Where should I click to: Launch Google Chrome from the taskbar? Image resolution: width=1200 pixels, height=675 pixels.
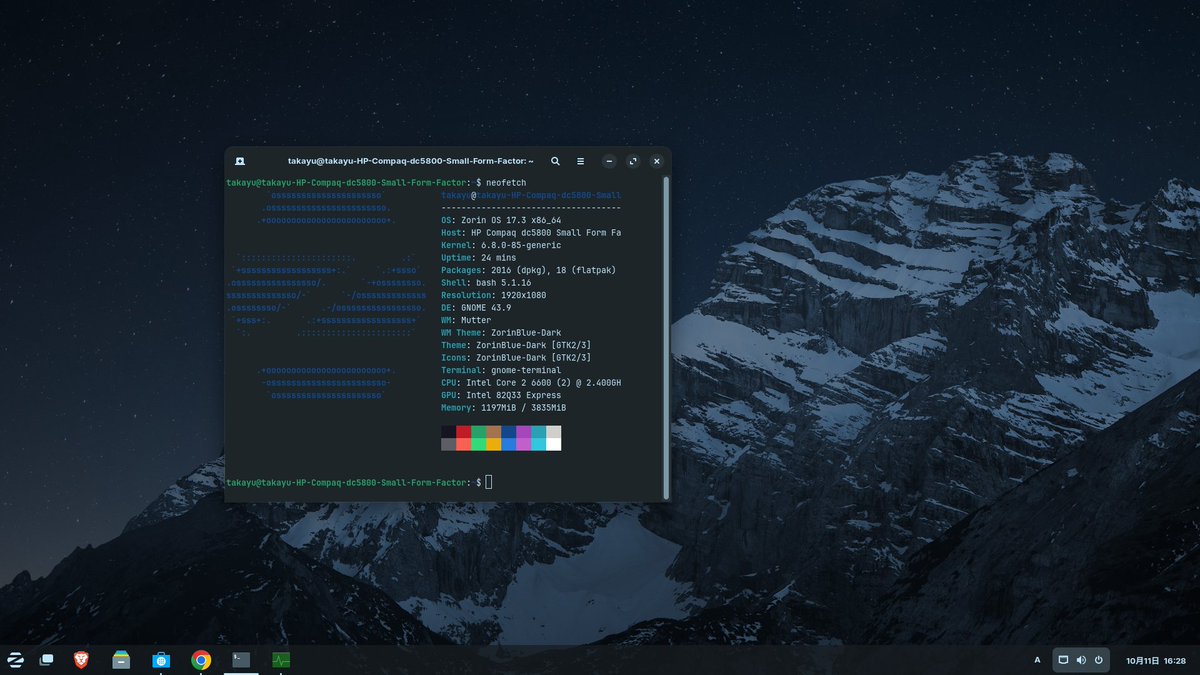tap(201, 659)
